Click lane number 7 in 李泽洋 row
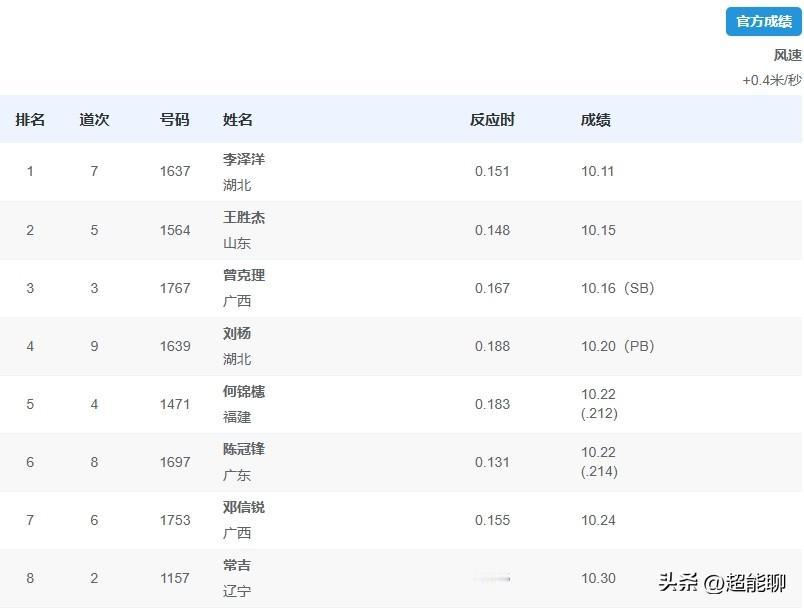 click(94, 171)
